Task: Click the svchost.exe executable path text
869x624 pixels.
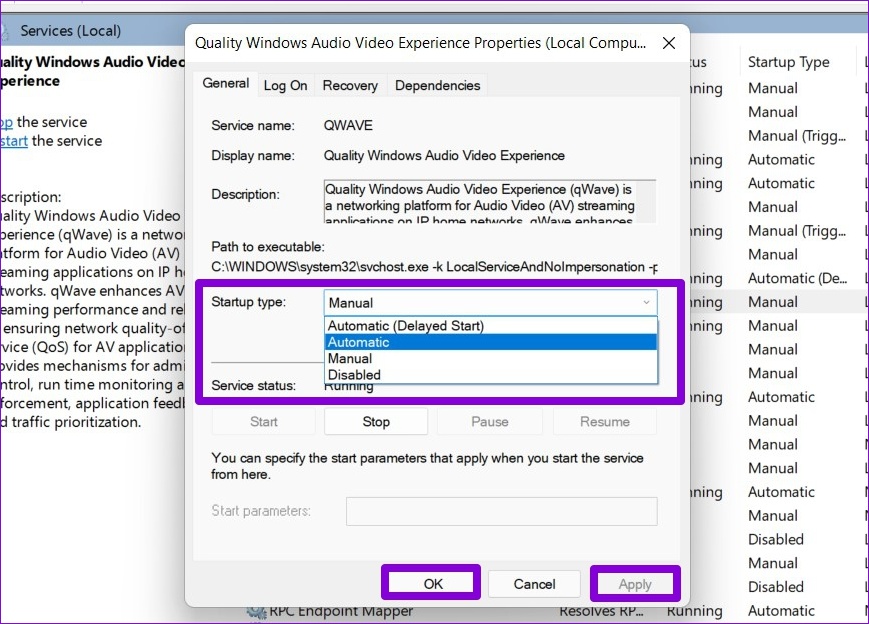Action: coord(434,267)
